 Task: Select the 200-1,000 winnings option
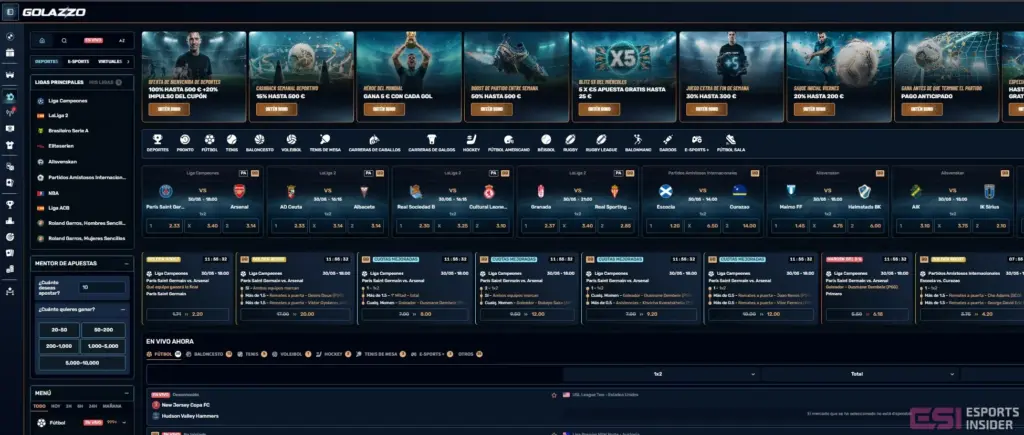click(x=59, y=347)
